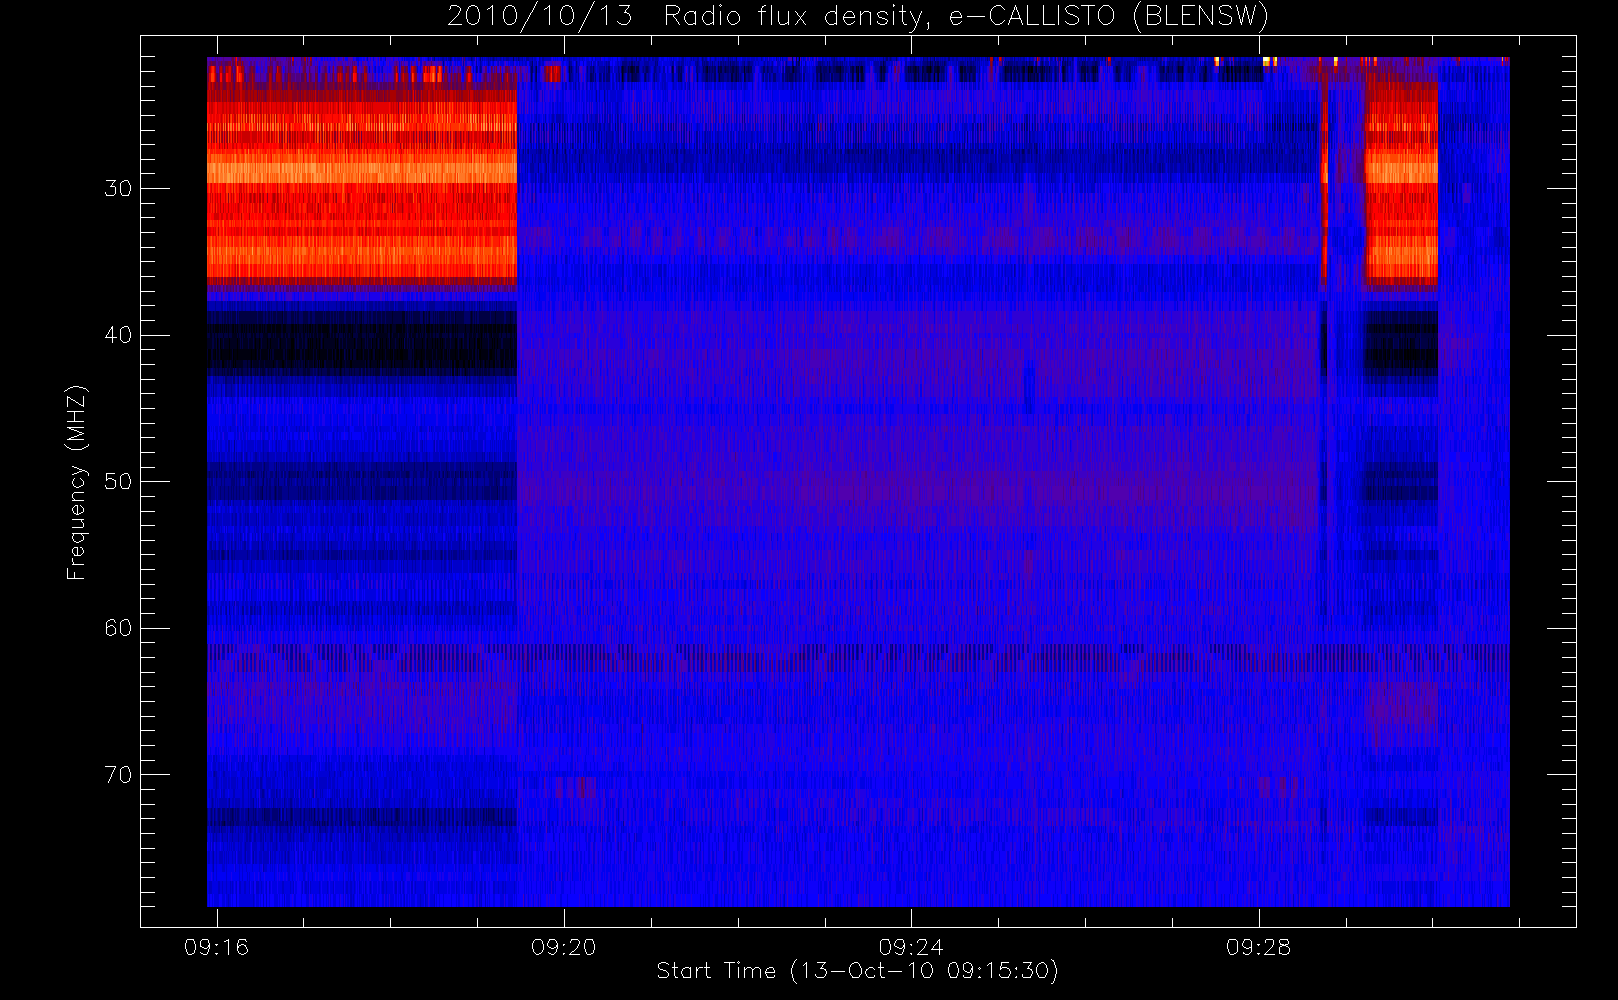
Task: Click the narrow red burst region near 09:29:30
Action: point(1401,184)
